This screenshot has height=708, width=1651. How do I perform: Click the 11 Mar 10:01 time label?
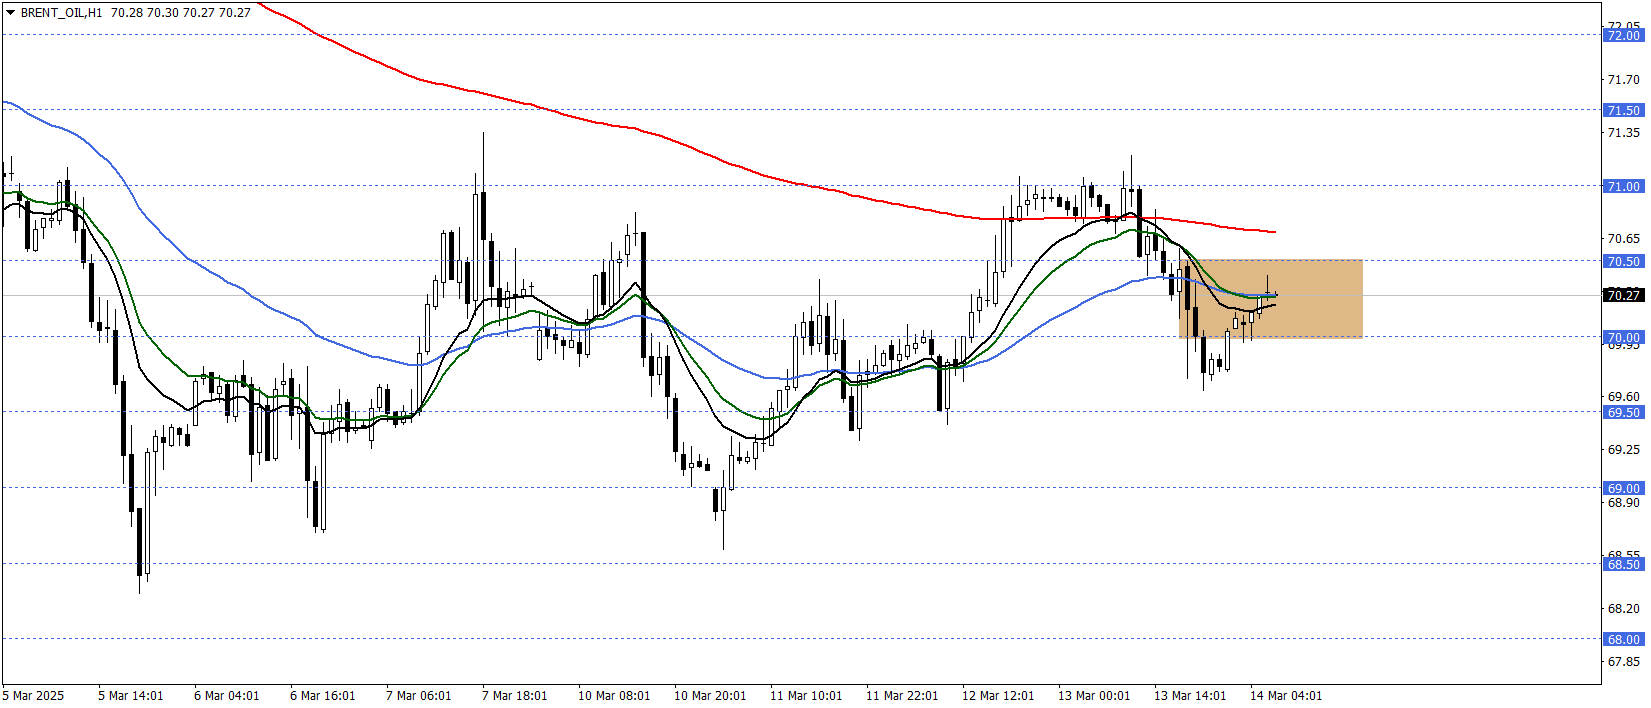tap(806, 696)
